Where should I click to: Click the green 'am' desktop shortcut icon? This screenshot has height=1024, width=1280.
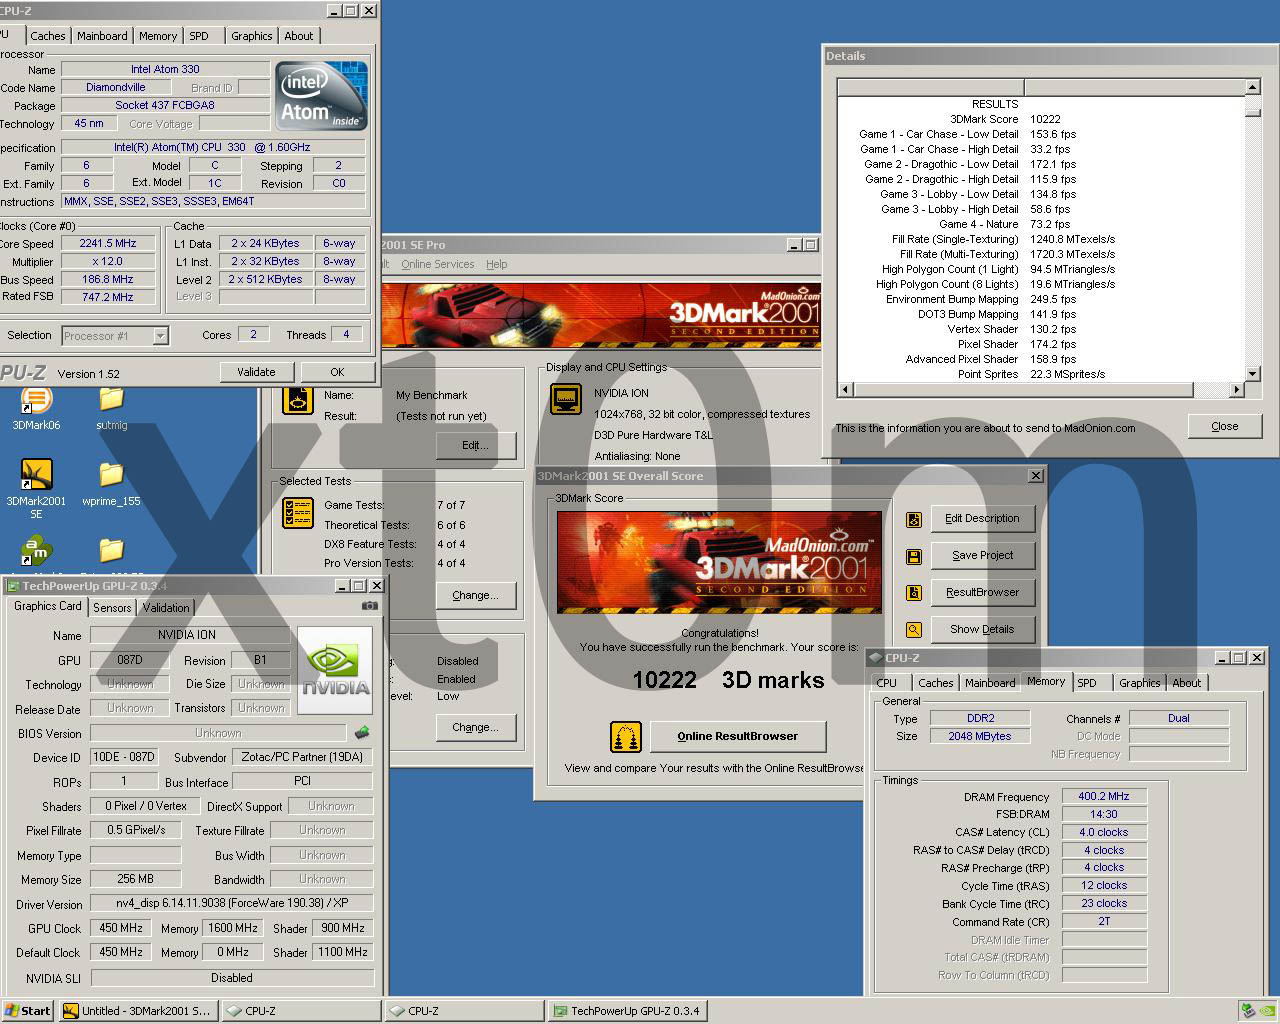(36, 549)
